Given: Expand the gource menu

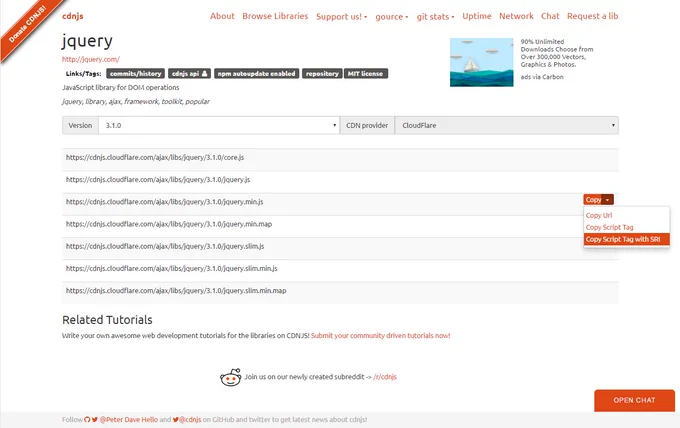Looking at the screenshot, I should 392,16.
